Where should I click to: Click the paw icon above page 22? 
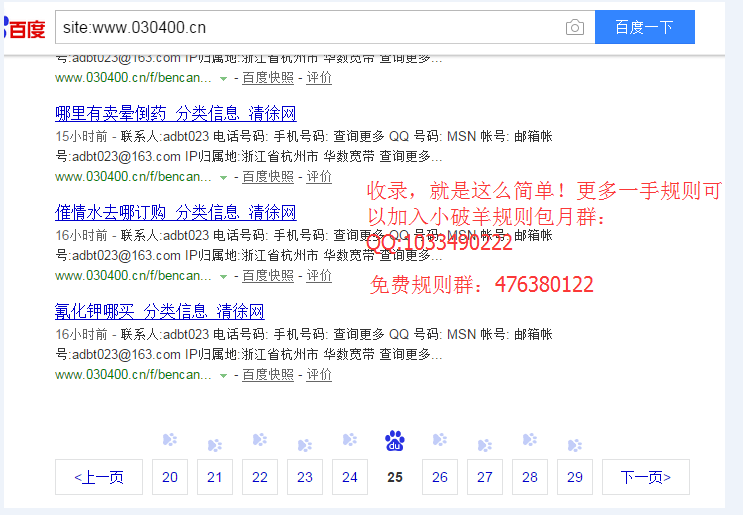click(260, 439)
